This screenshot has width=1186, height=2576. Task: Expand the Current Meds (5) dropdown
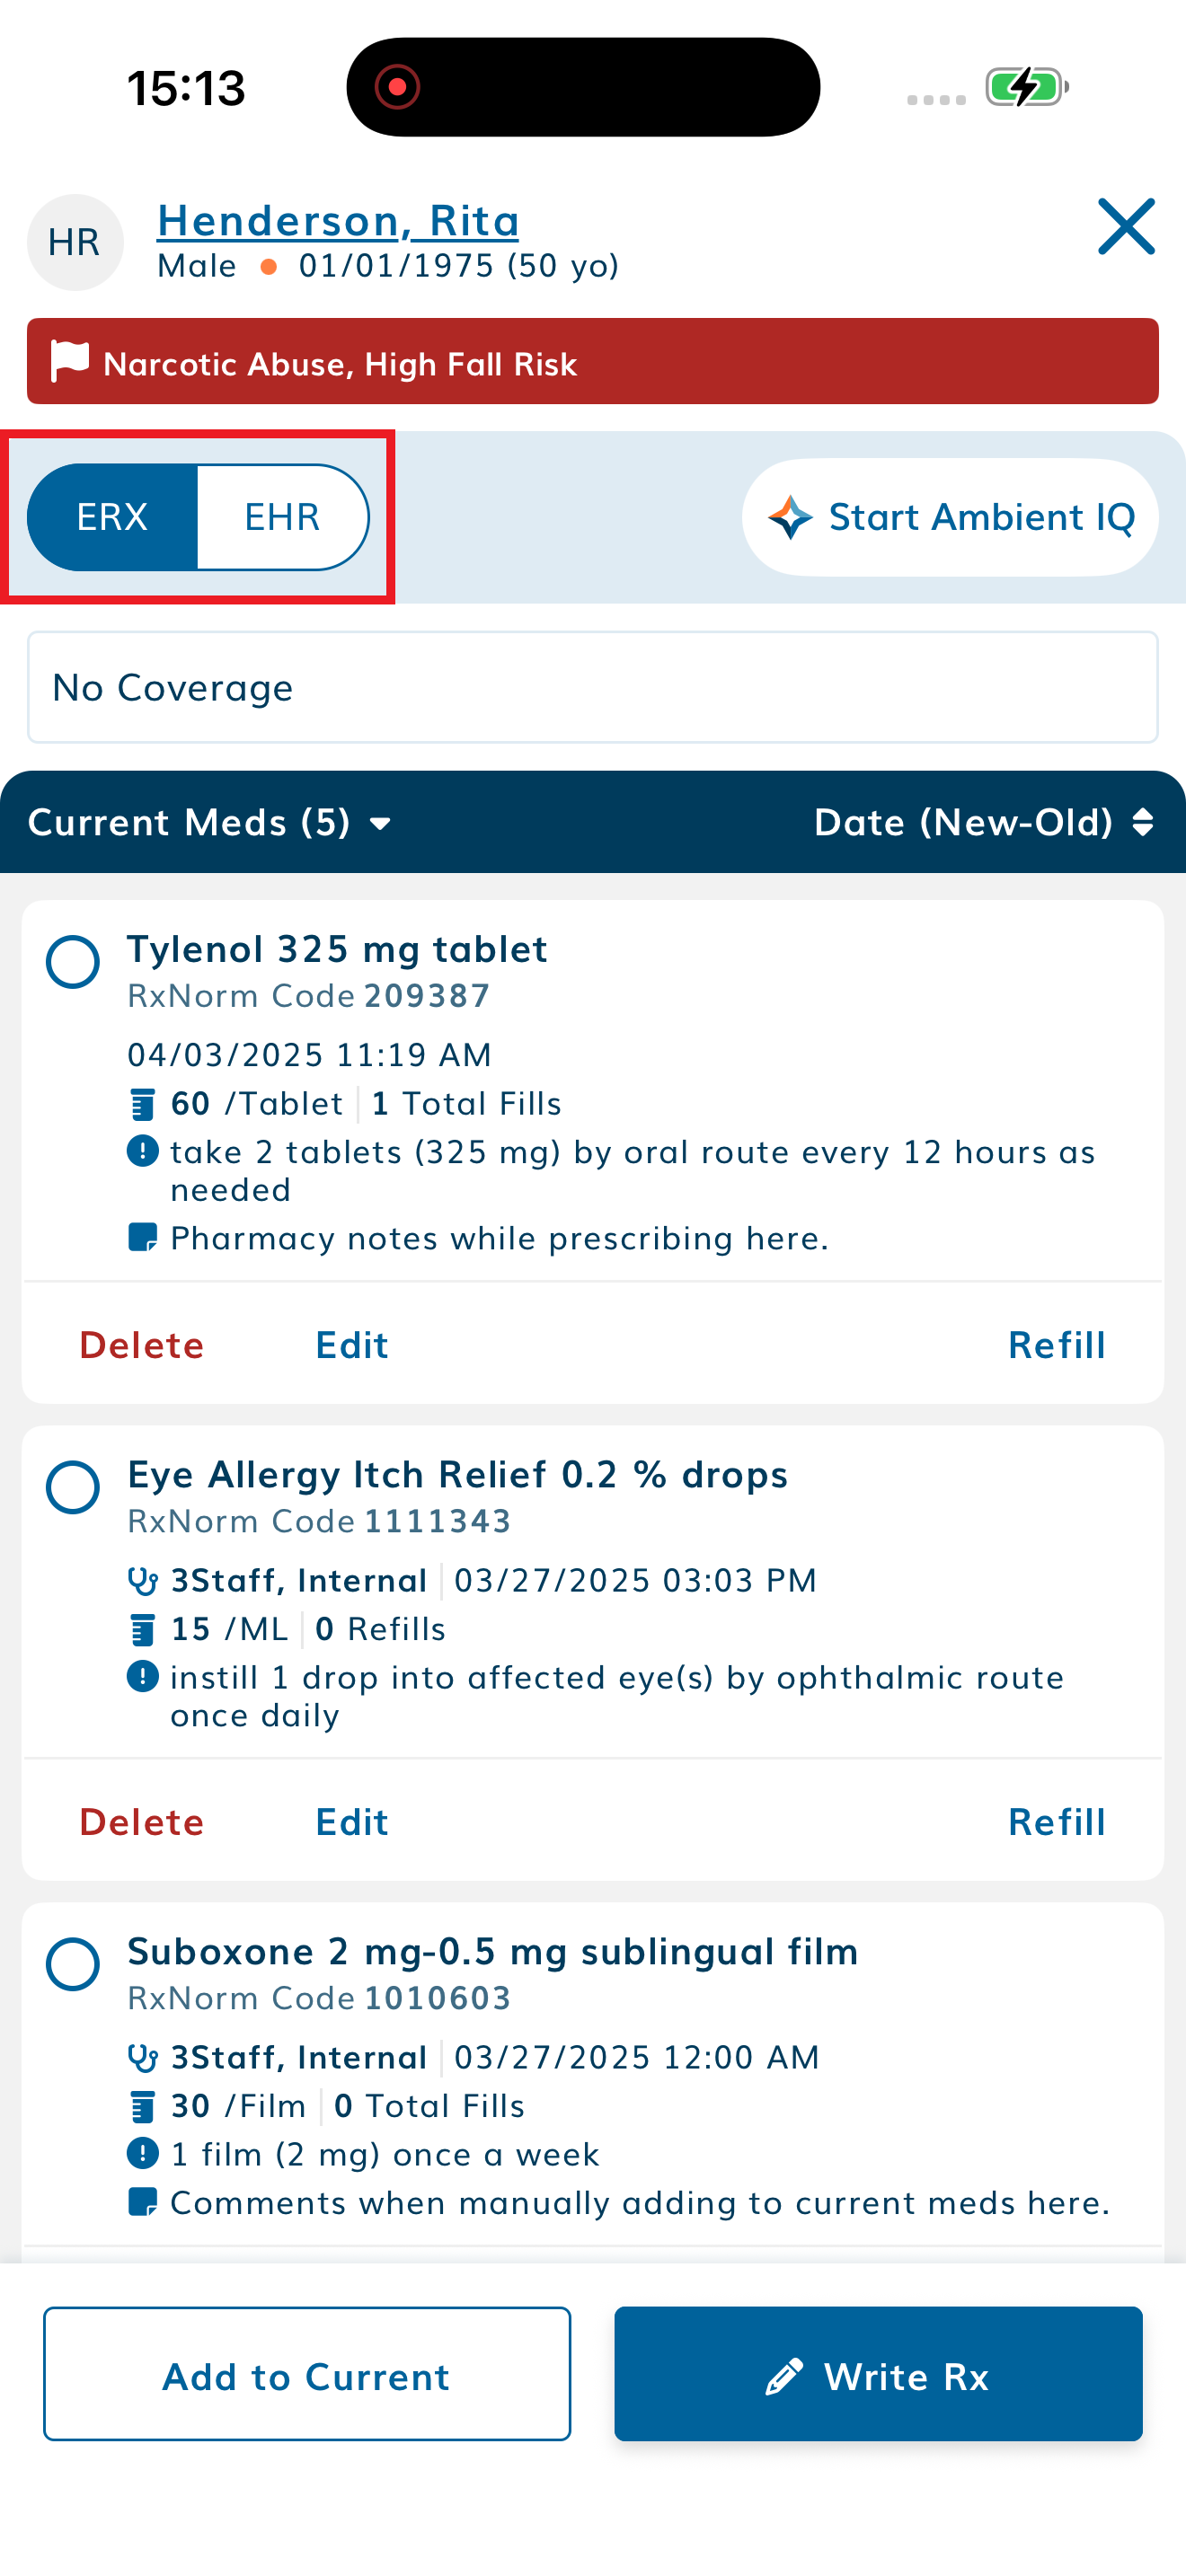(x=209, y=823)
